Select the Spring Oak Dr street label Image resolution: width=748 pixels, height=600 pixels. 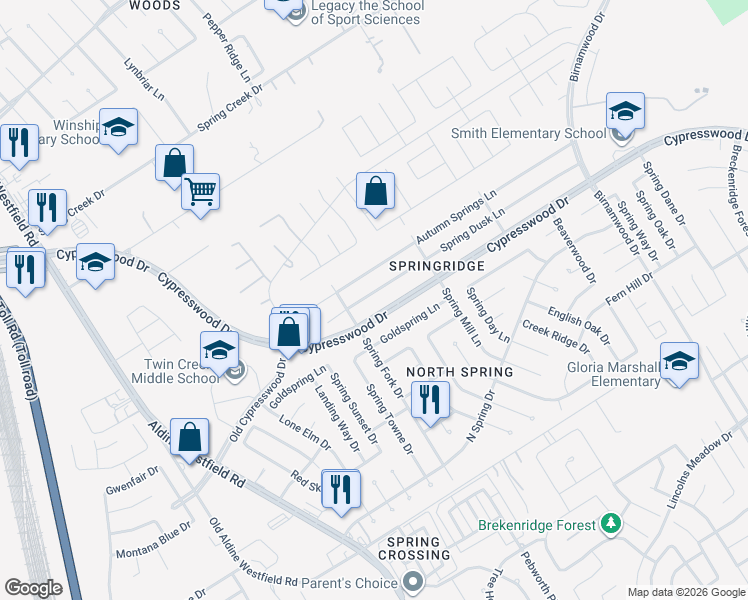coord(655,220)
